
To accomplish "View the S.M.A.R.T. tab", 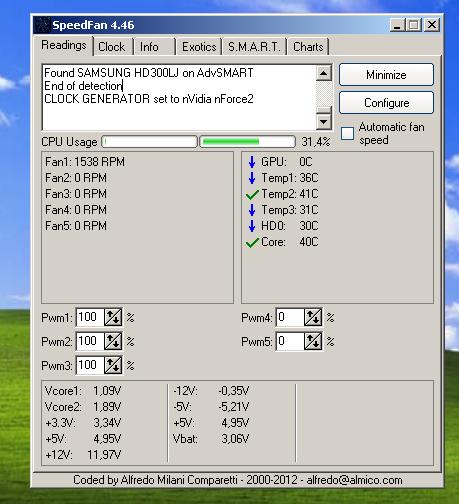I will pyautogui.click(x=254, y=47).
